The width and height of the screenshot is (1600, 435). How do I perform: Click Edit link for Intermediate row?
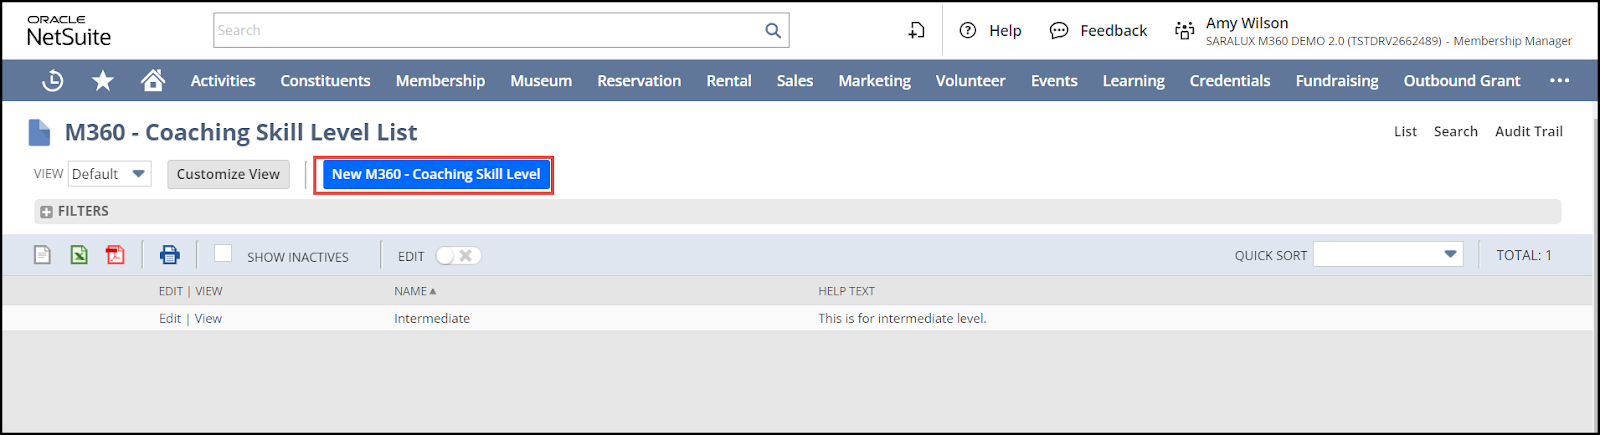[170, 319]
